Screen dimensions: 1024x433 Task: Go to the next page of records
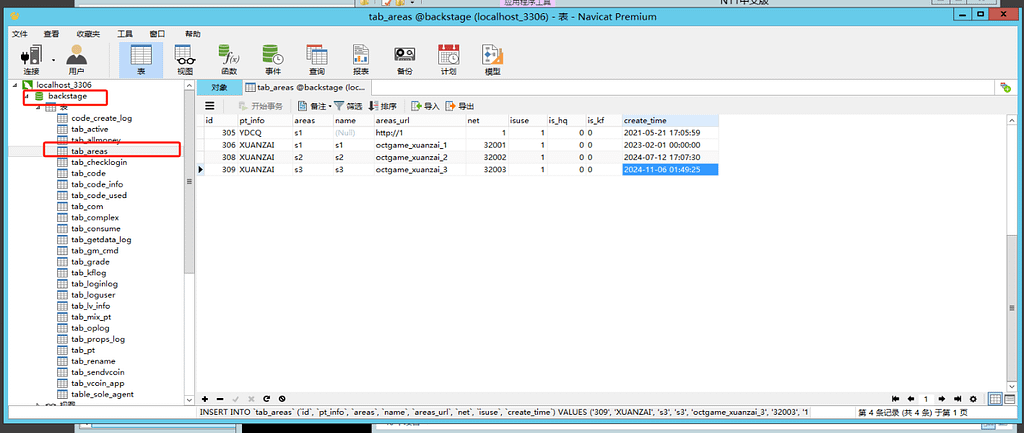942,399
